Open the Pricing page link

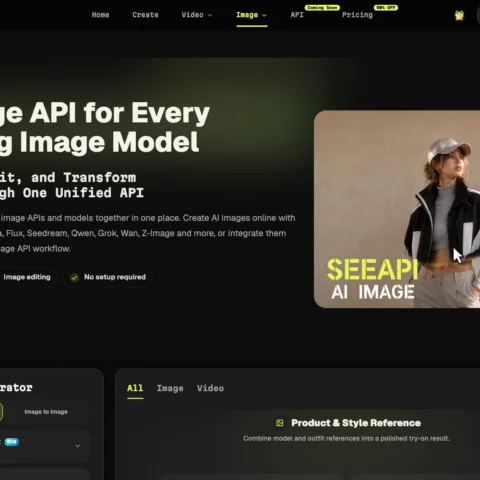click(x=357, y=15)
